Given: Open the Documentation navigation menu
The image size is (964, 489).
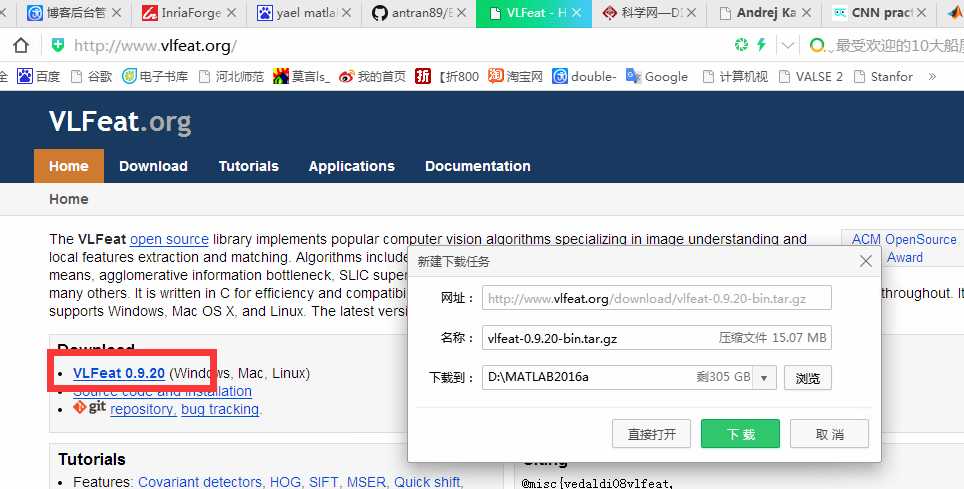Looking at the screenshot, I should coord(478,166).
